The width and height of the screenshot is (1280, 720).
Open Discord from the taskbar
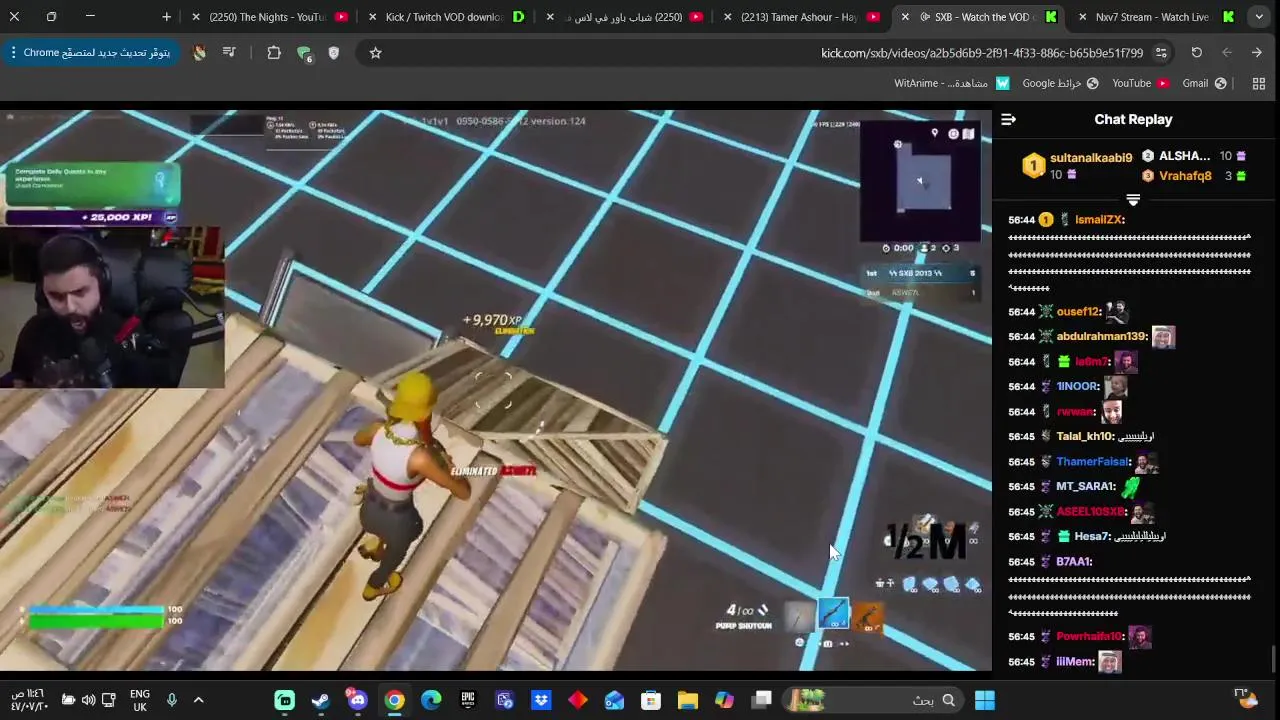[357, 700]
